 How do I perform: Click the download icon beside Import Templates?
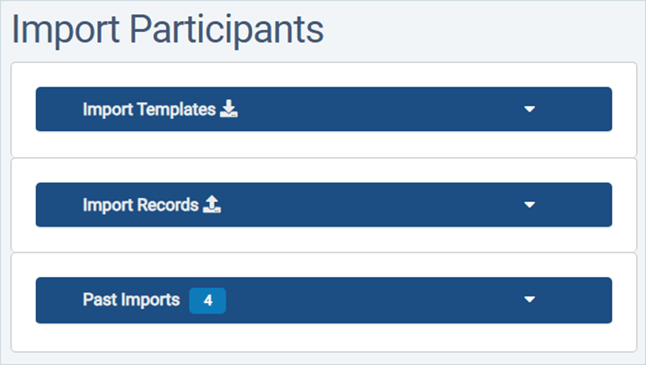(229, 109)
